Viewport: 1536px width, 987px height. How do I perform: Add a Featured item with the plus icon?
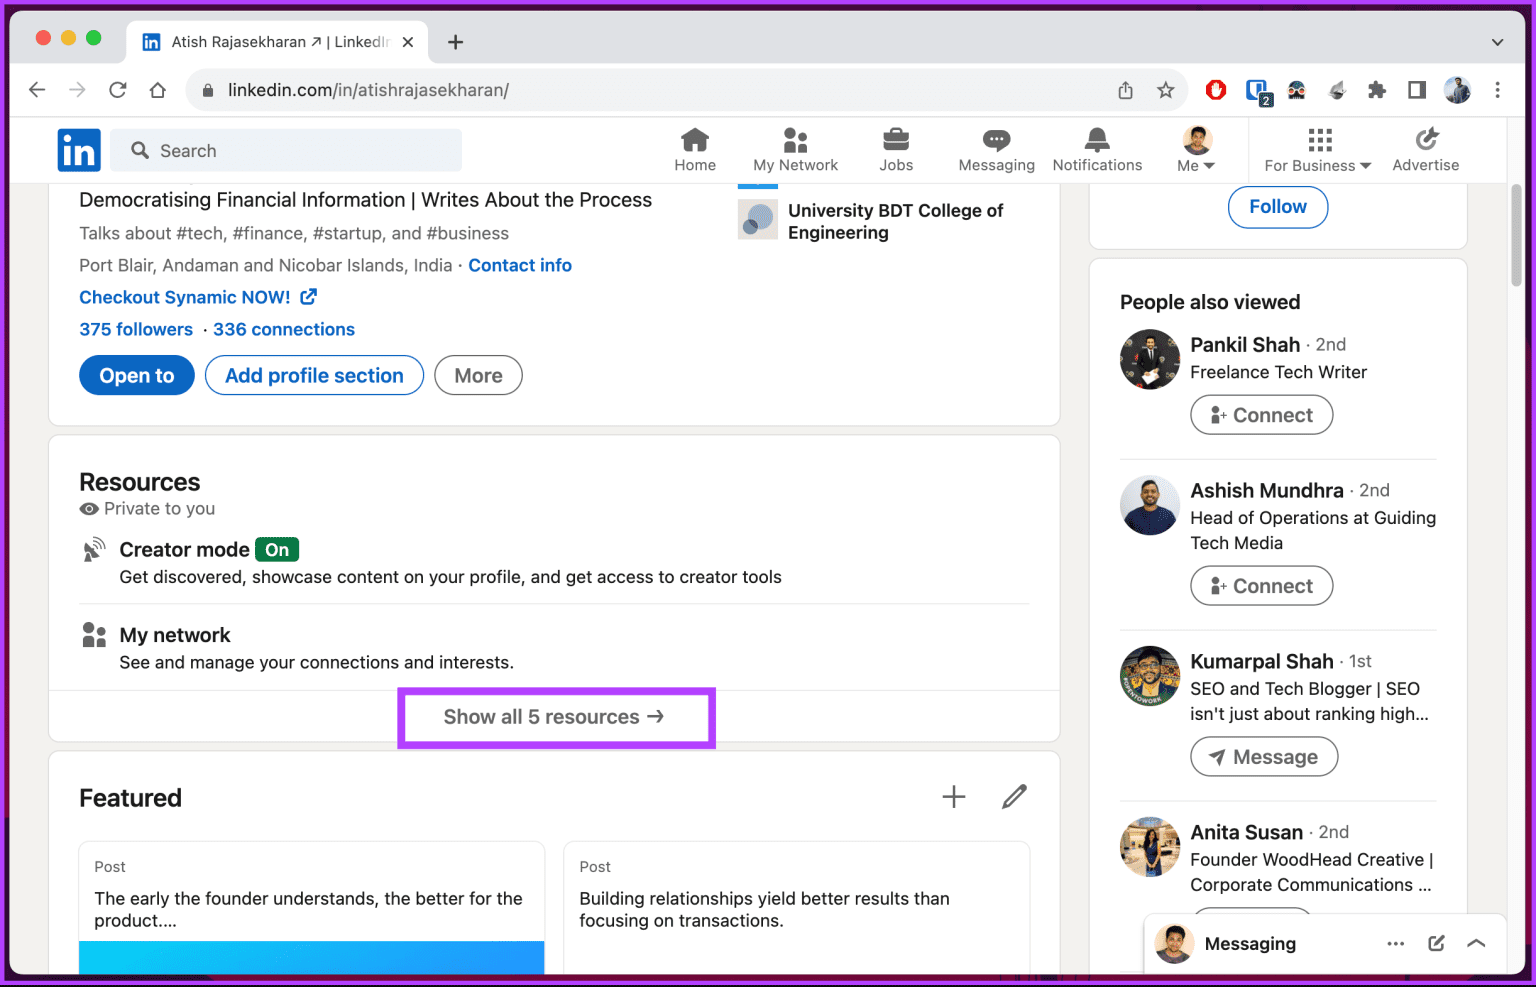click(x=953, y=796)
